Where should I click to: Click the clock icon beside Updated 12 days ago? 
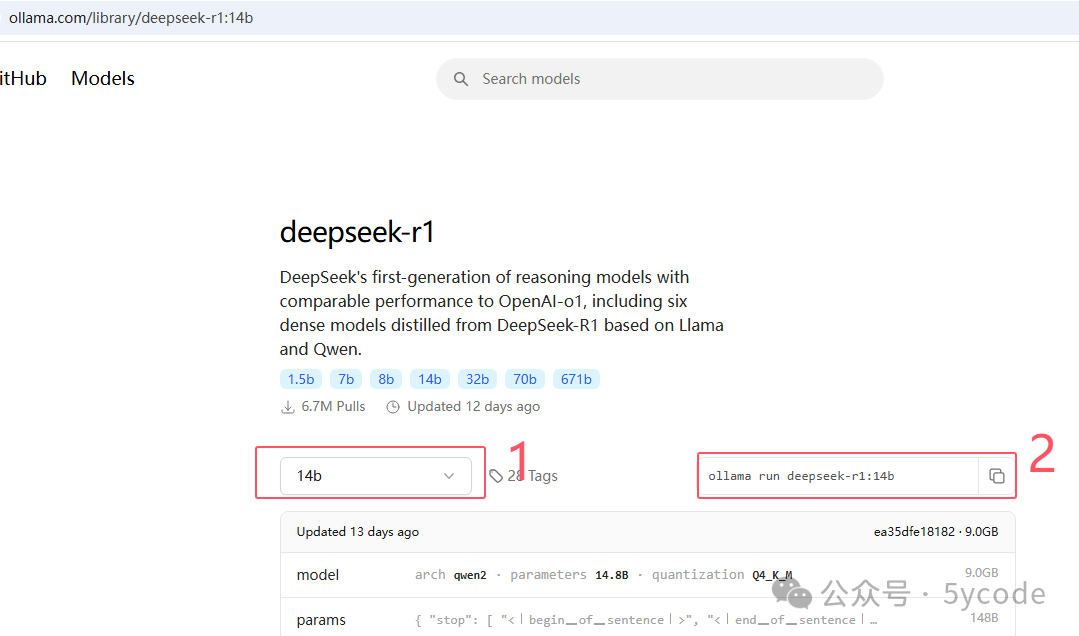[x=392, y=406]
